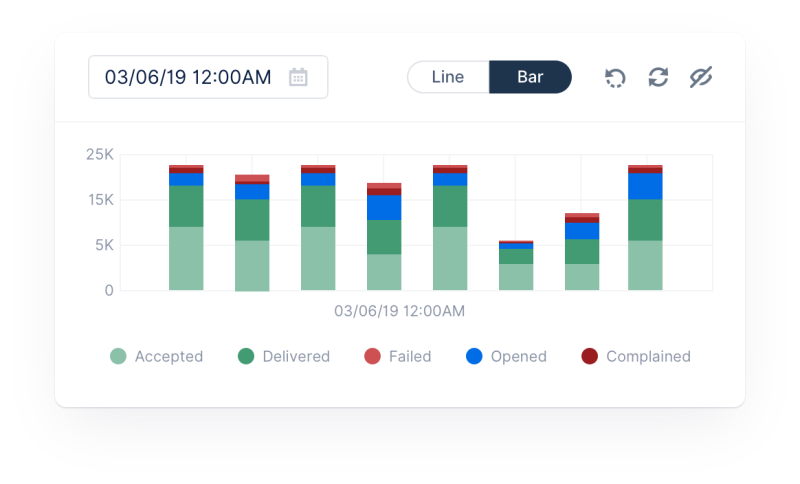Viewport: 800px width, 484px height.
Task: Toggle the Accepted legend series
Action: (x=119, y=356)
